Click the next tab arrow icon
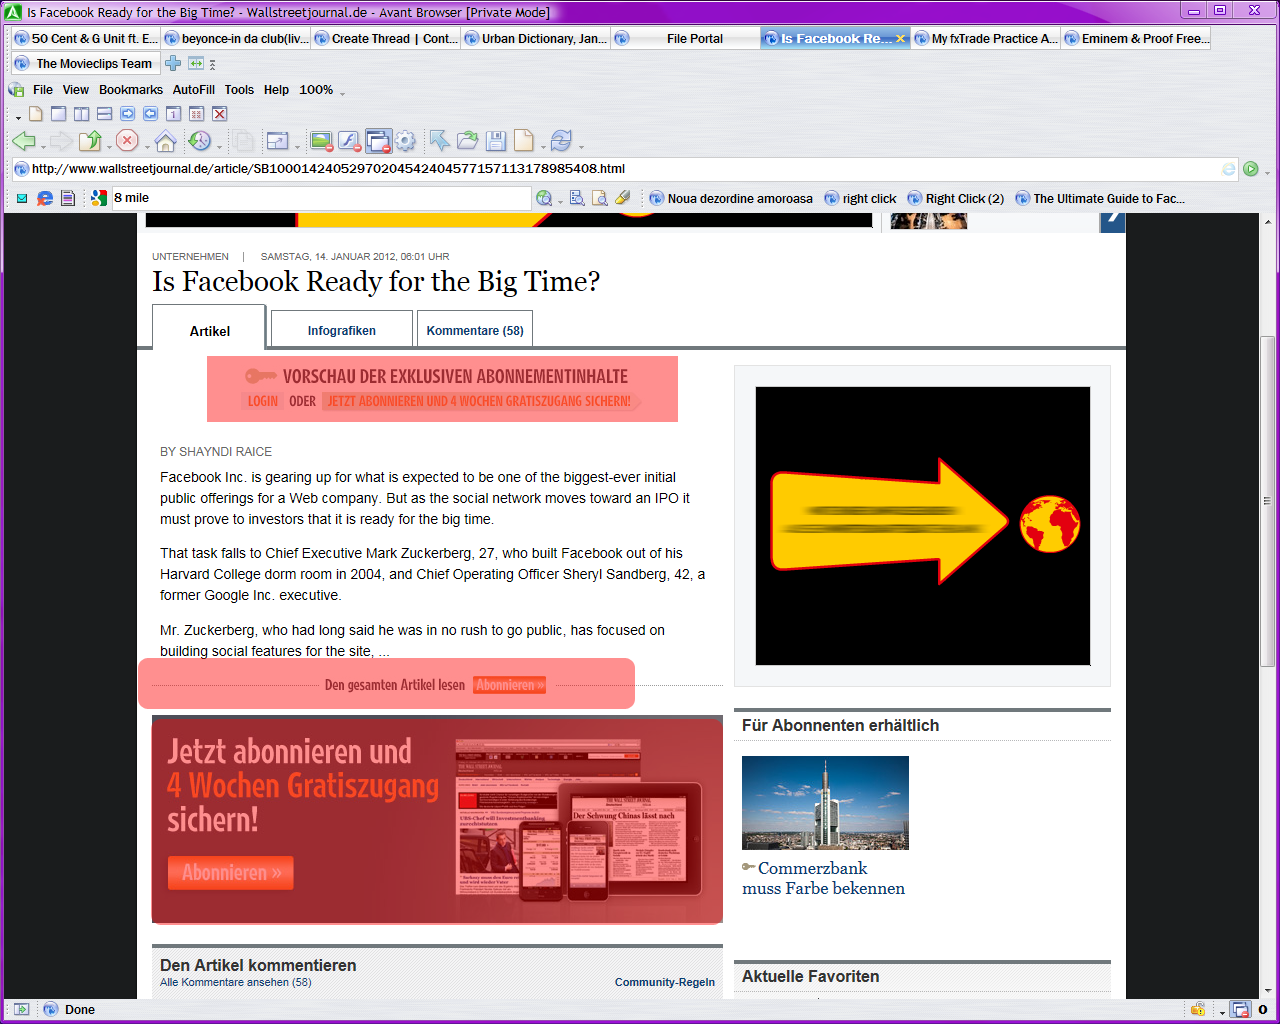 (127, 114)
